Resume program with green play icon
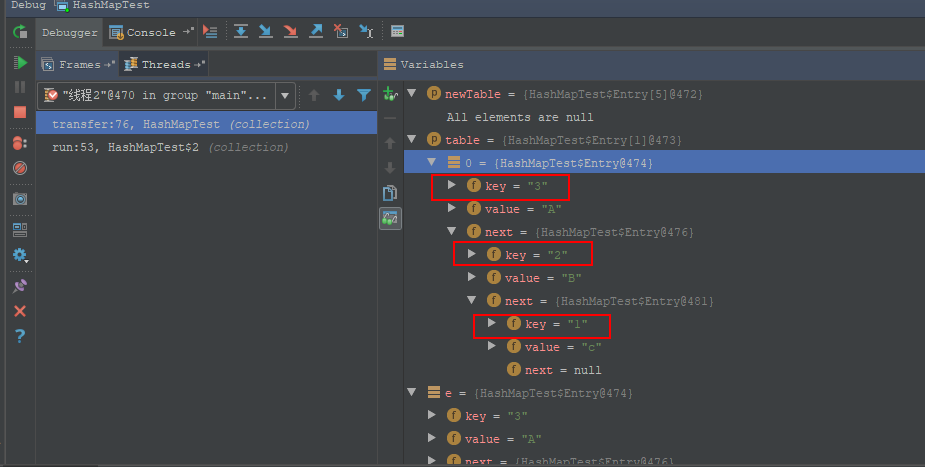This screenshot has height=467, width=925. (20, 63)
